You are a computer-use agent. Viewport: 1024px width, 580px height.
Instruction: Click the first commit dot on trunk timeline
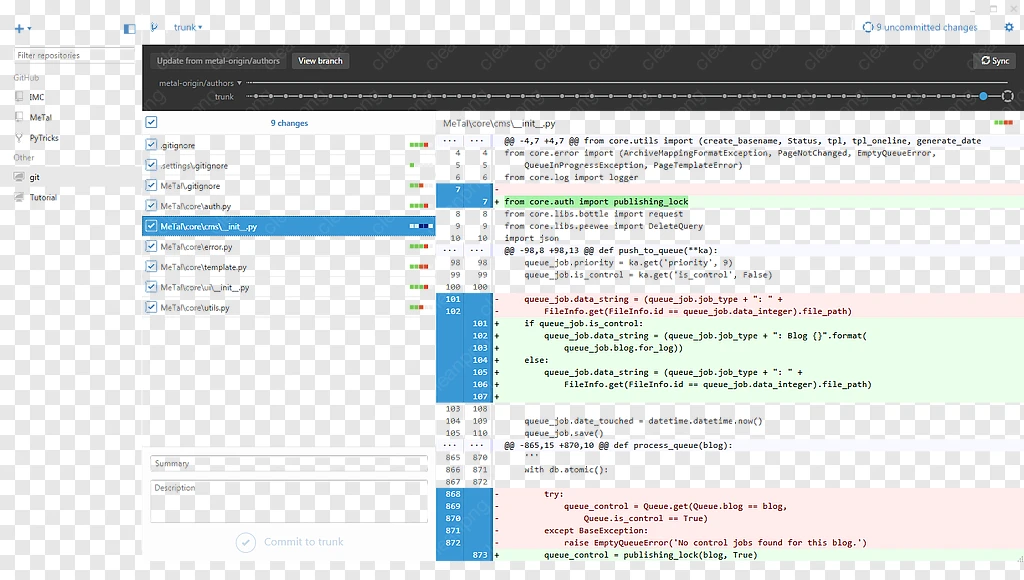pos(255,96)
